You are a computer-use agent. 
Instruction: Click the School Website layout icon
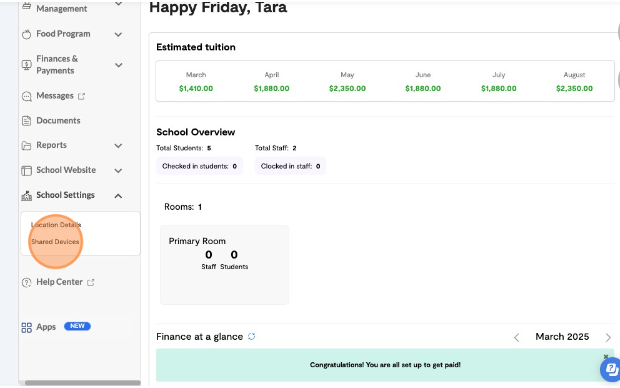(x=26, y=170)
